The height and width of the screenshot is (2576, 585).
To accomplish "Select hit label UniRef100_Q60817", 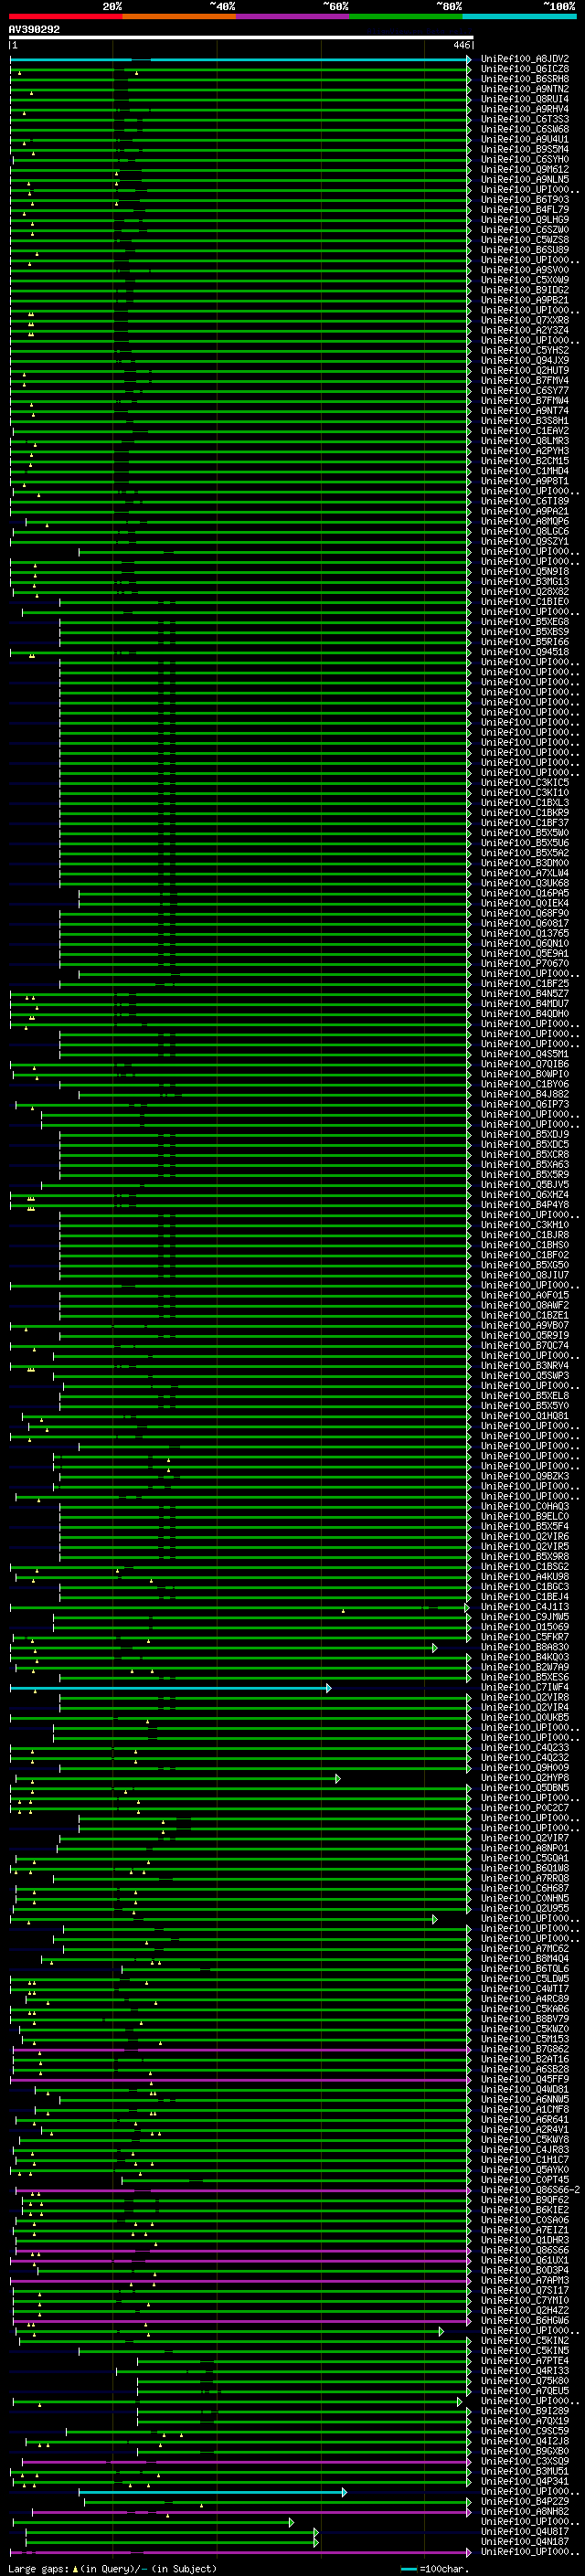I will tap(524, 923).
